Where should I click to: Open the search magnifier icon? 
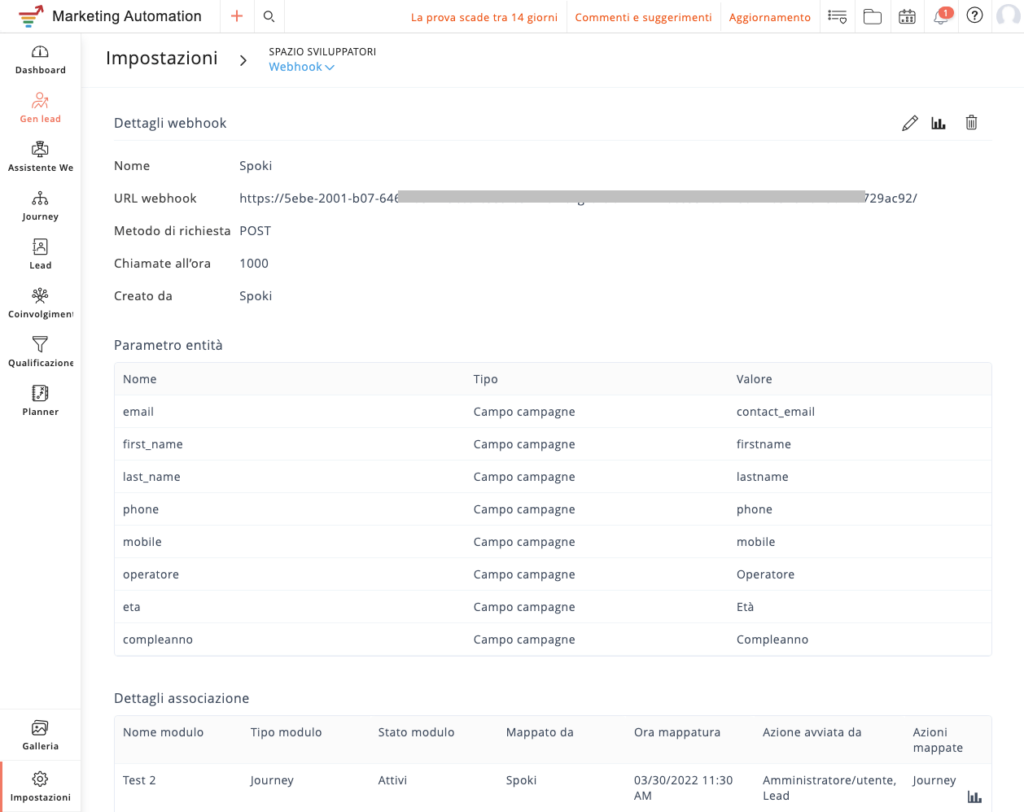268,17
